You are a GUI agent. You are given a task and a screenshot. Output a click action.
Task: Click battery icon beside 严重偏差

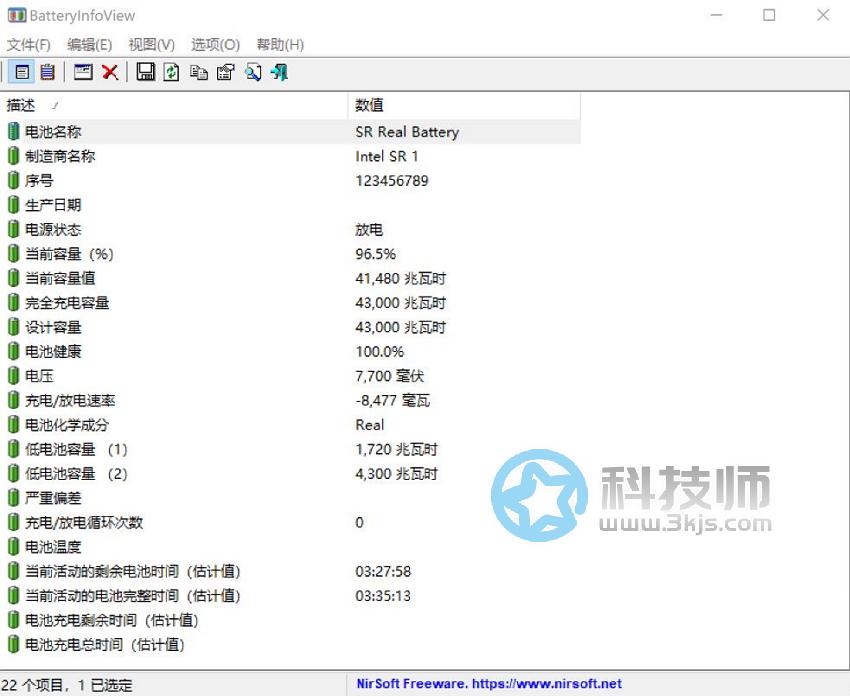(x=14, y=498)
